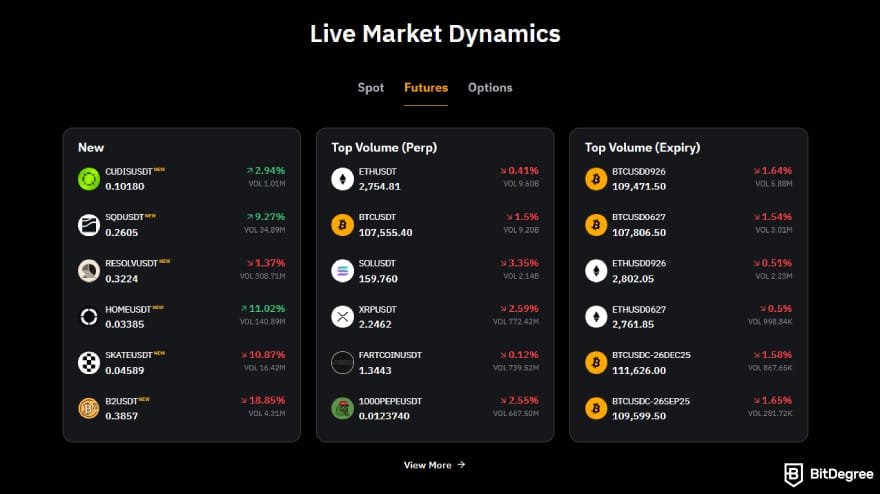Open the CUDISUSDT pair name
Viewport: 880px width, 494px height.
[129, 171]
